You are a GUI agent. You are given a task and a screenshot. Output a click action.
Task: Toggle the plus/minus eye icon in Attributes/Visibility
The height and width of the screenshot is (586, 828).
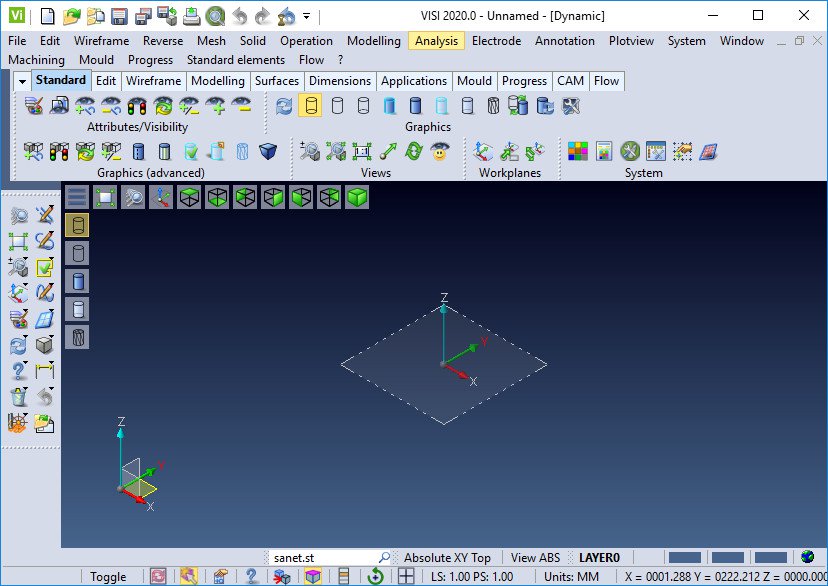coord(189,106)
